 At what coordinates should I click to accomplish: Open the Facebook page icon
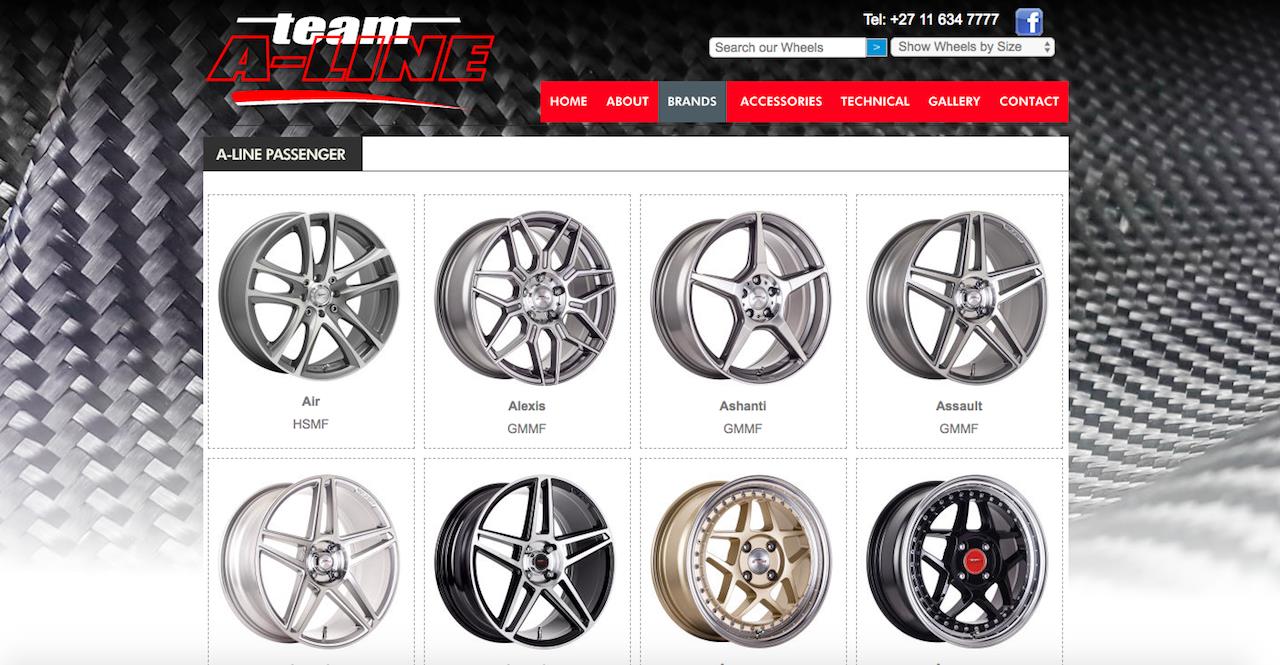click(x=1029, y=21)
